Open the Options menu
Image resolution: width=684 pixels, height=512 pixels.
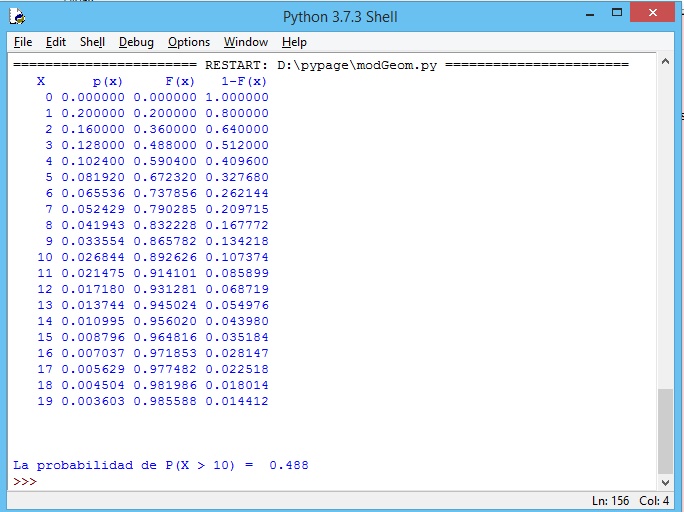pyautogui.click(x=189, y=42)
